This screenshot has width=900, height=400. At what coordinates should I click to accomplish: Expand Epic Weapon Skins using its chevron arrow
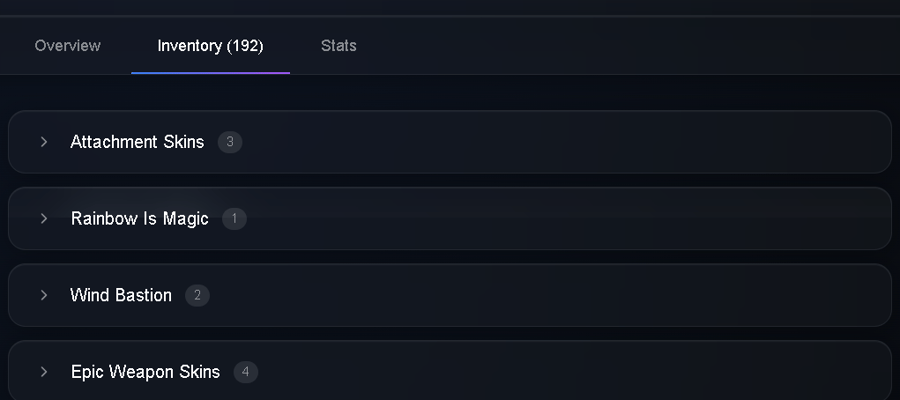point(44,372)
